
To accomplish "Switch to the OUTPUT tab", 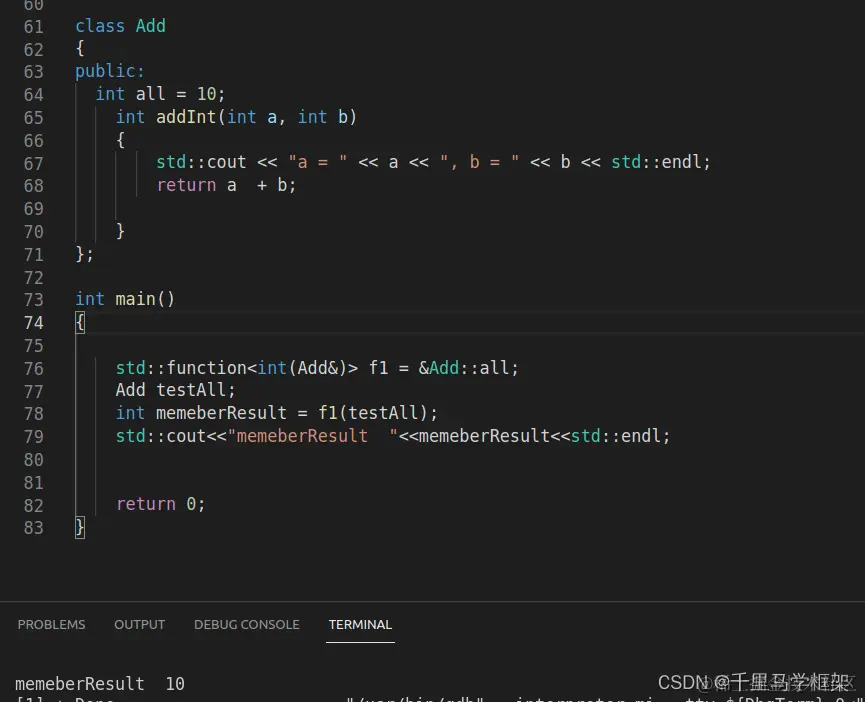I will 140,624.
